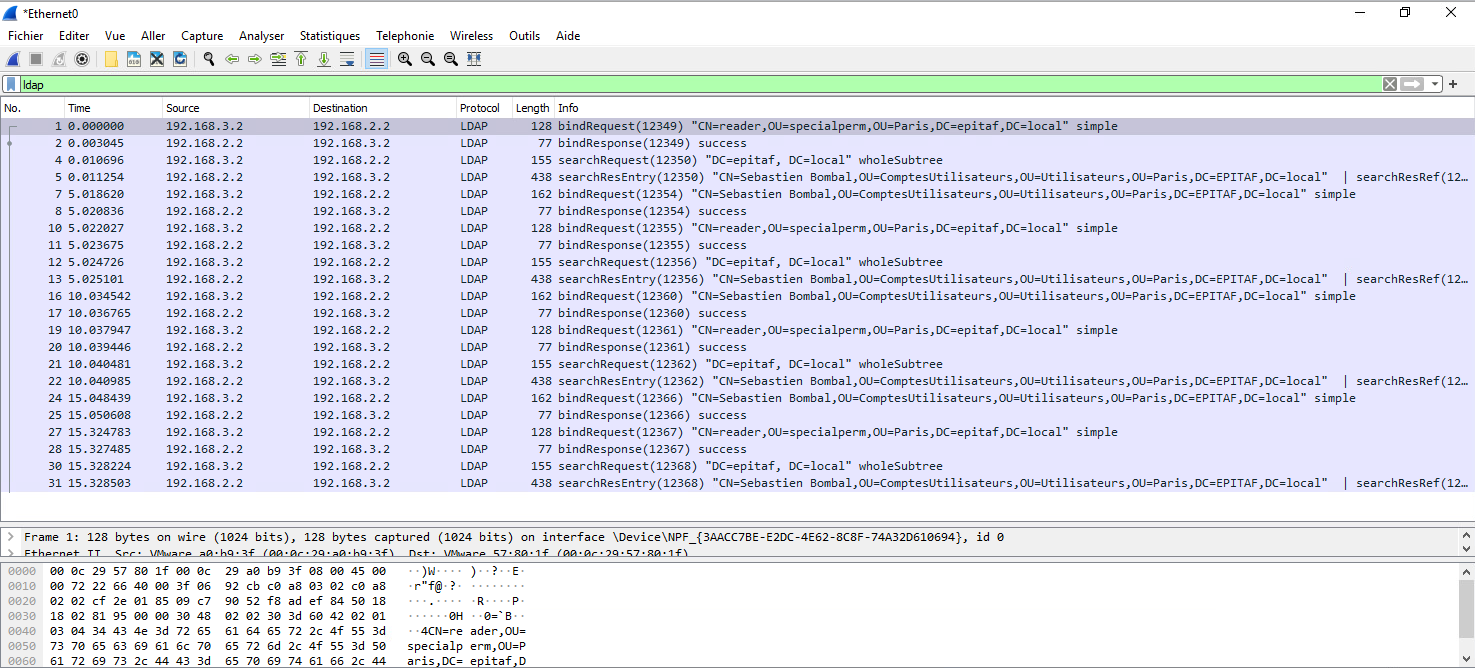
Task: Open the display filter bookmark menu
Action: point(11,84)
